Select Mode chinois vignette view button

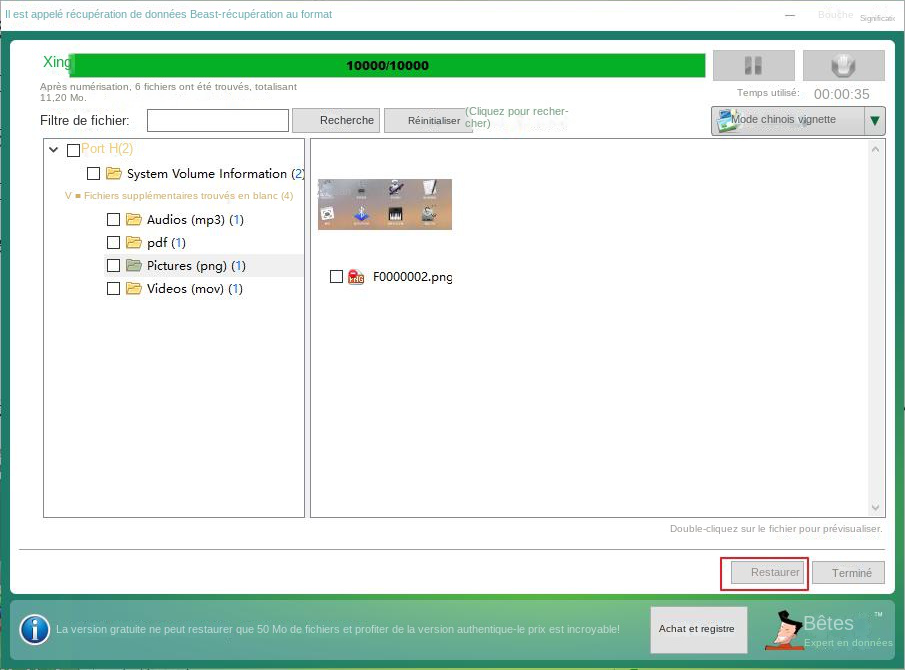coord(788,121)
